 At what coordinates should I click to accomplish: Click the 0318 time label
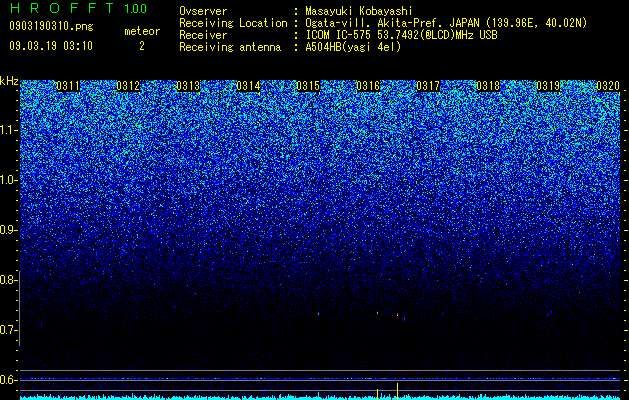(x=488, y=86)
